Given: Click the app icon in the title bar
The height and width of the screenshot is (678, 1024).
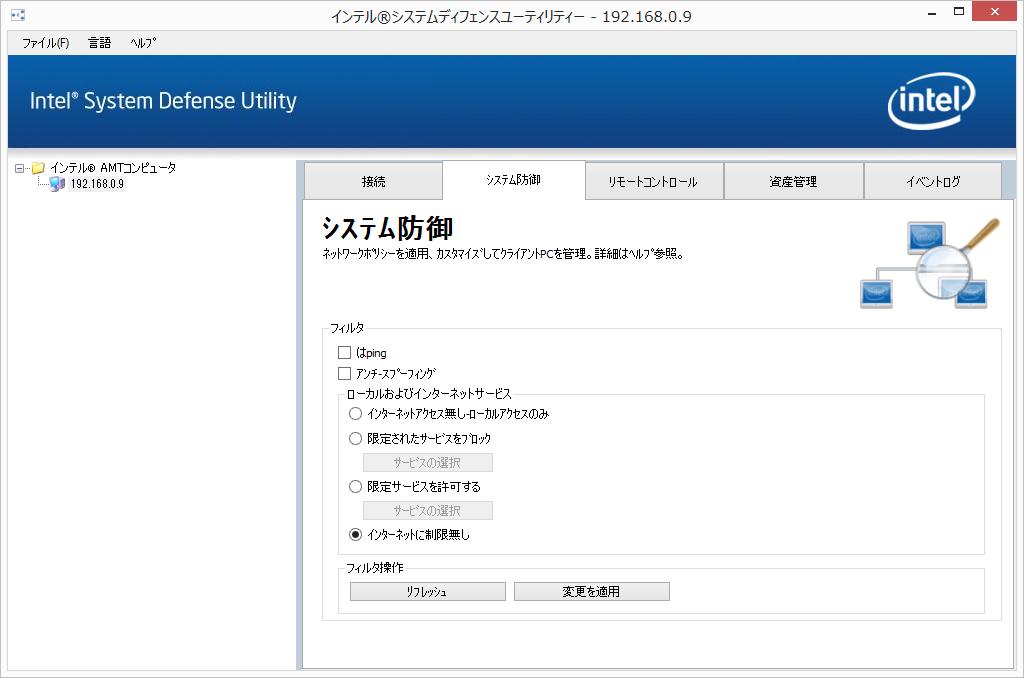Looking at the screenshot, I should tap(18, 14).
